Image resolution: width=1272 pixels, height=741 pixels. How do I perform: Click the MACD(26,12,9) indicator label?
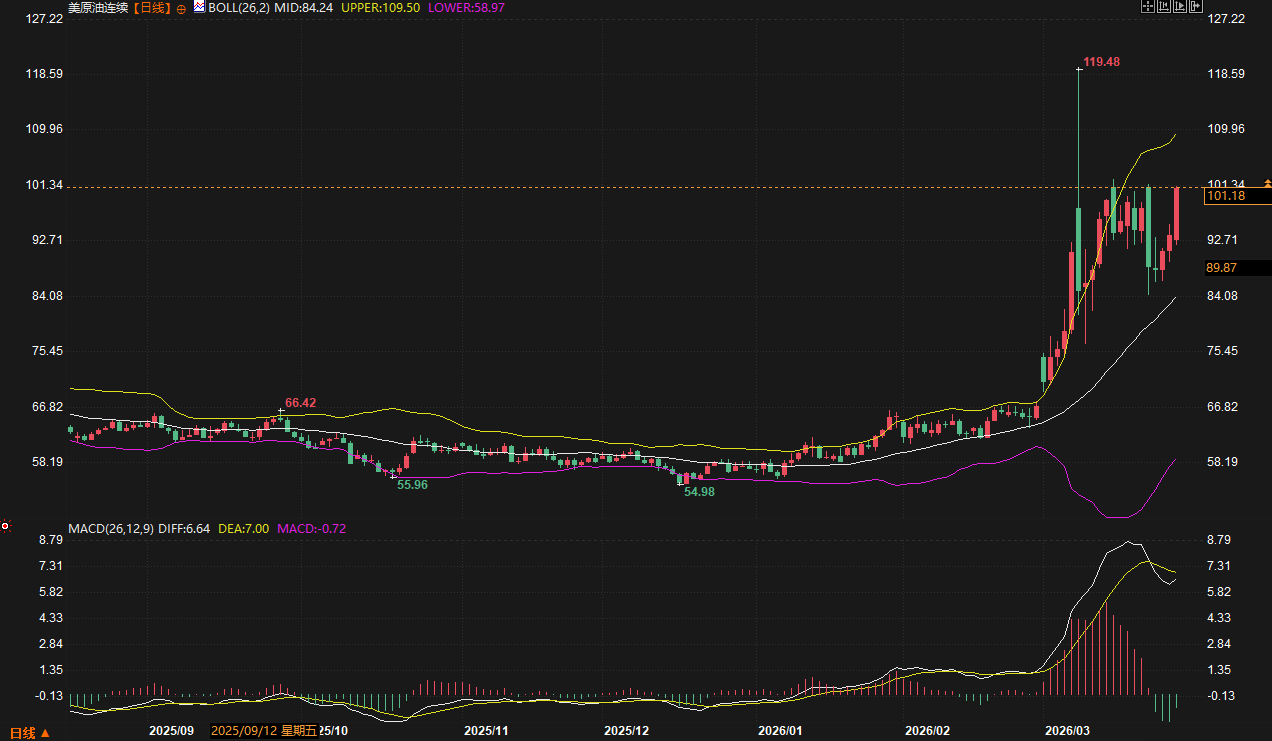coord(111,528)
